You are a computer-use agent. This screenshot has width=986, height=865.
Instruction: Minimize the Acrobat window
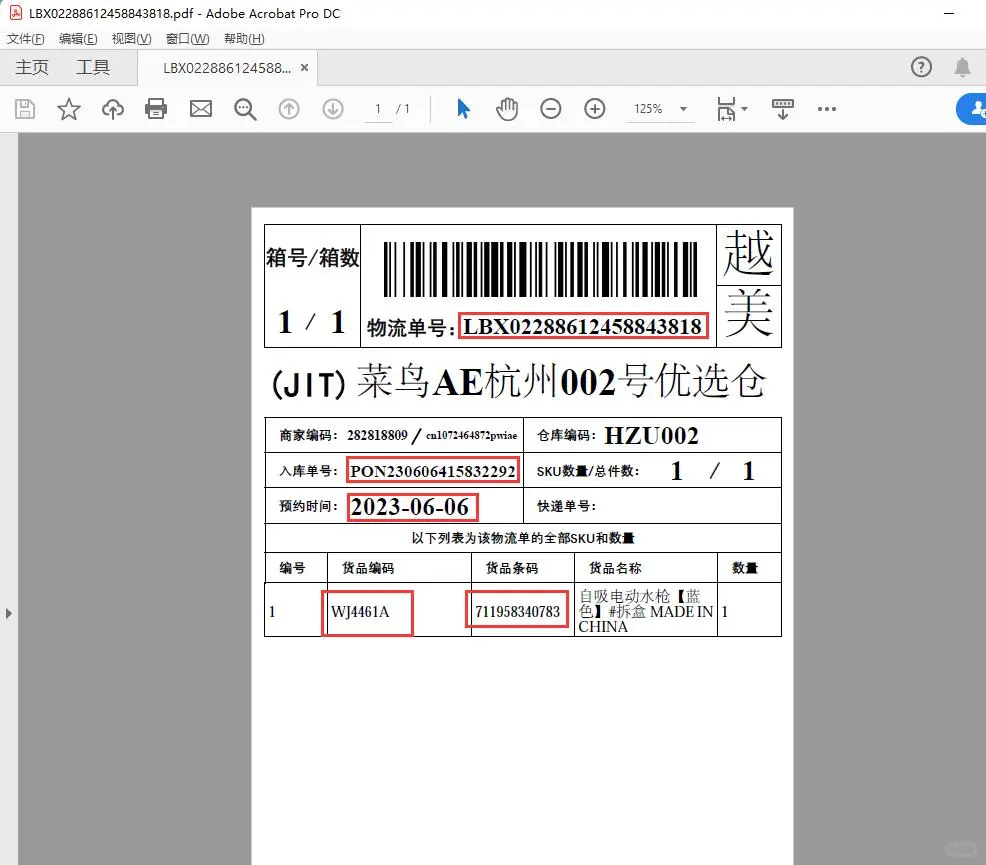949,13
